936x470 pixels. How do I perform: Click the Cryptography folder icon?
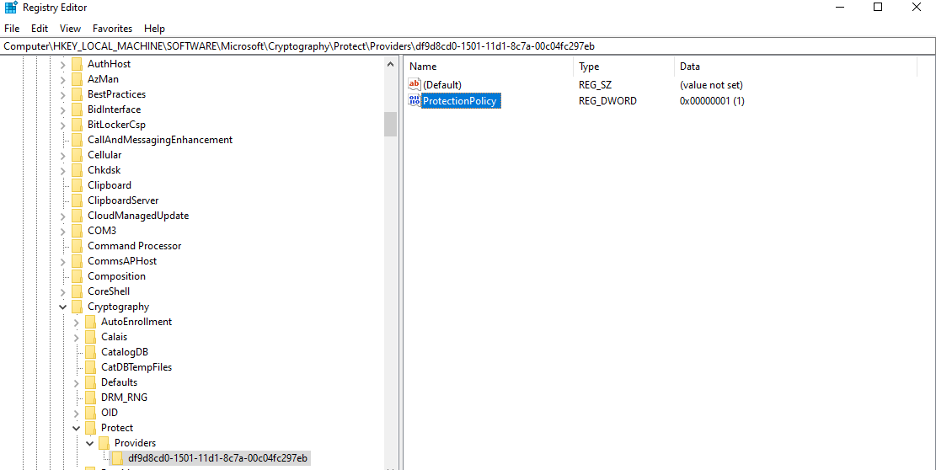click(x=77, y=307)
